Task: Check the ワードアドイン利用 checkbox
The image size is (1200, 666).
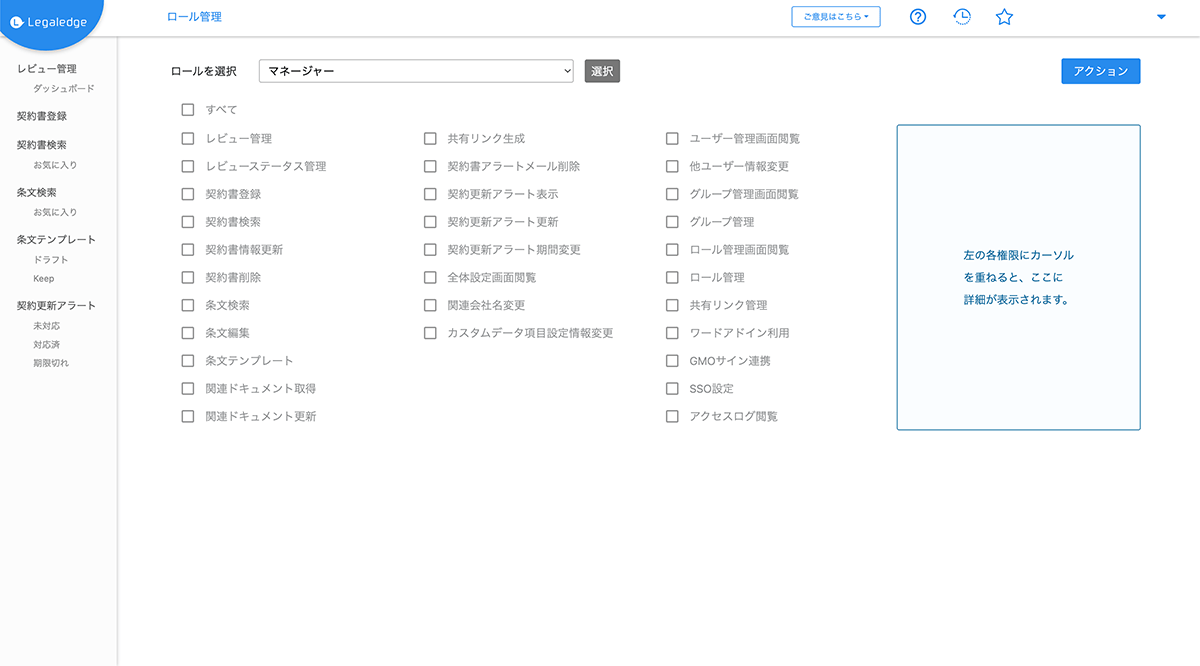Action: [x=672, y=333]
